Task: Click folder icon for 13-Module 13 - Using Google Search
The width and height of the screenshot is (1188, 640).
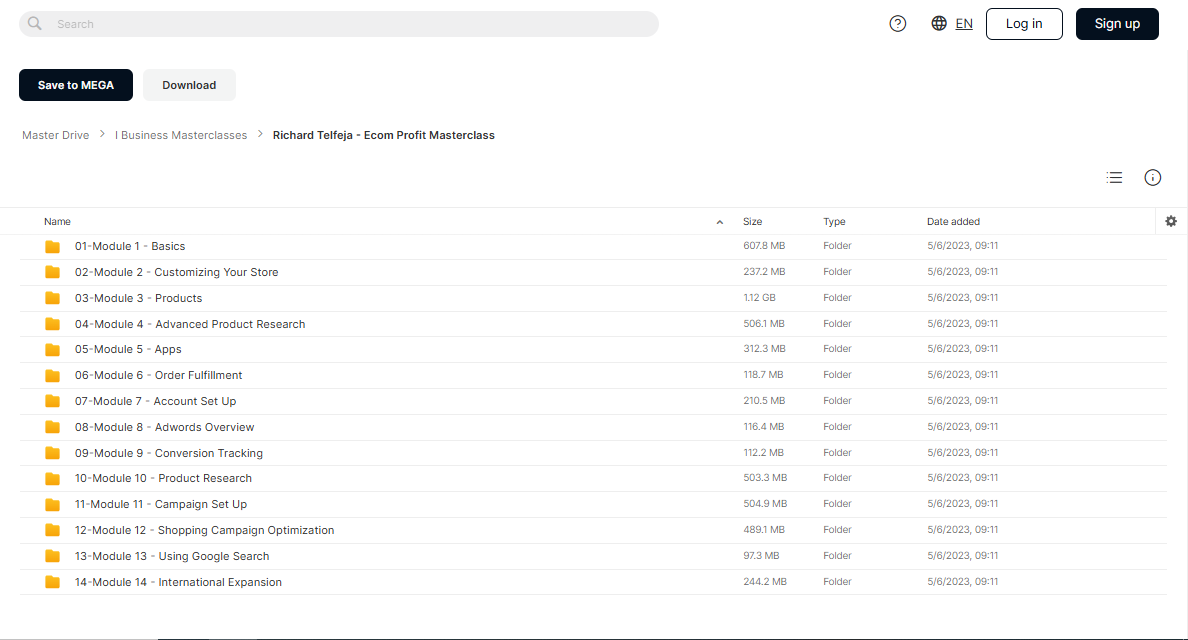Action: pos(52,556)
